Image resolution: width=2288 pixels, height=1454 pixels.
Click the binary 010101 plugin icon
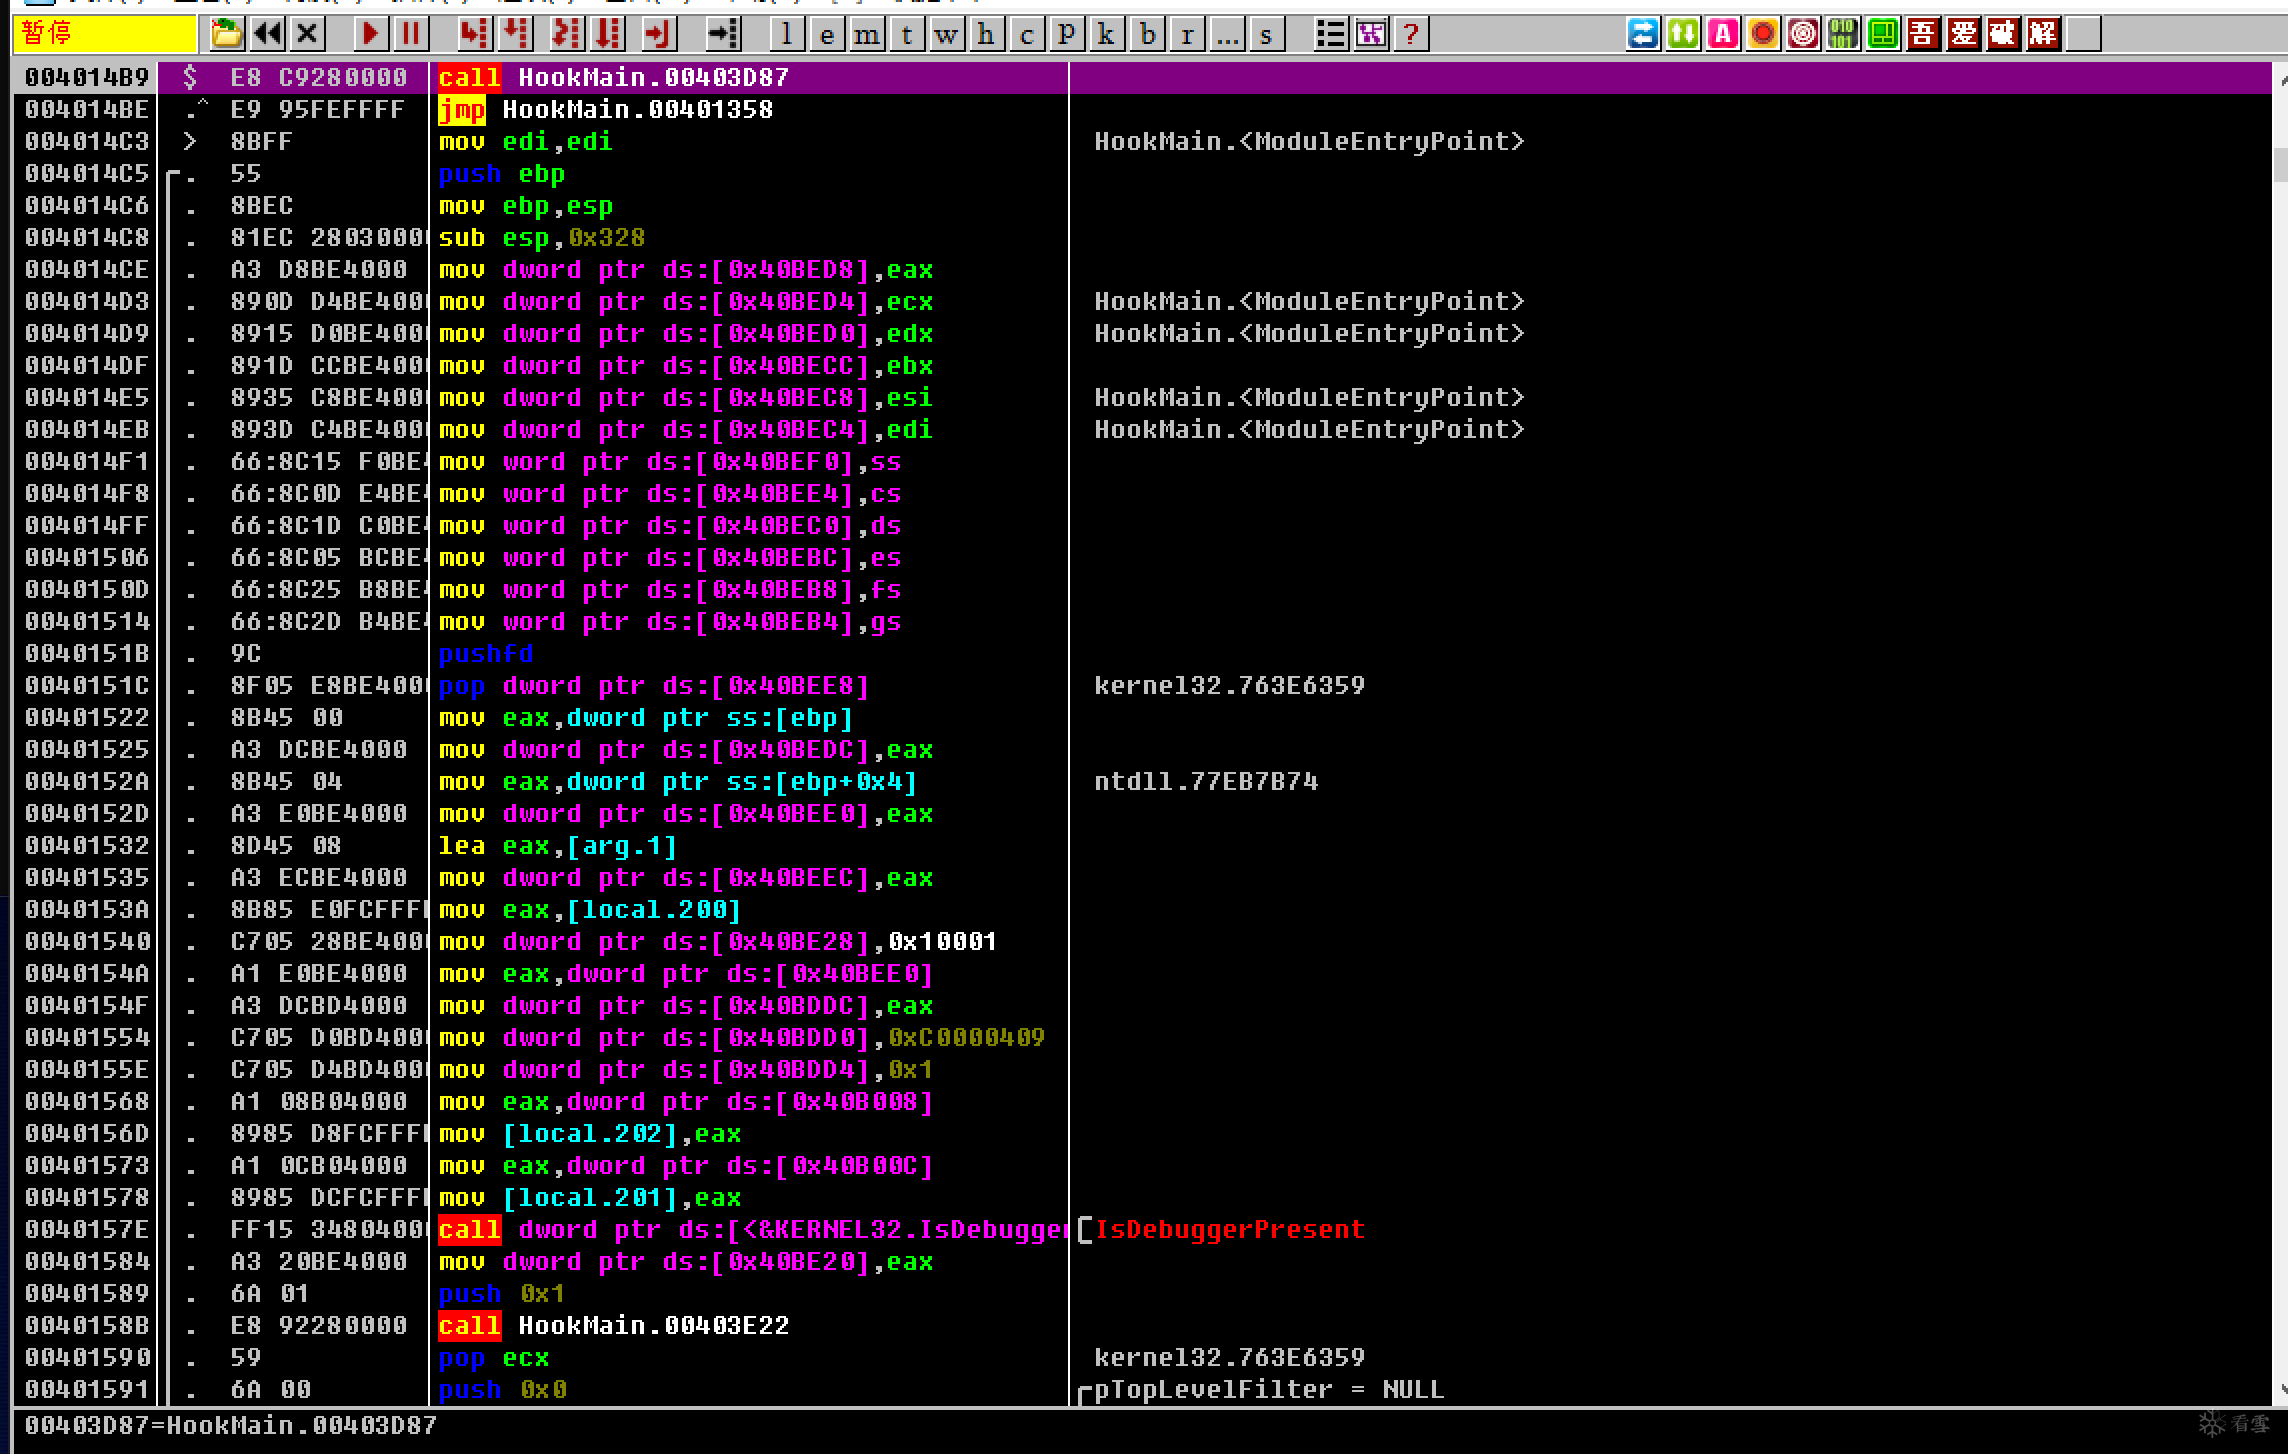click(1843, 34)
